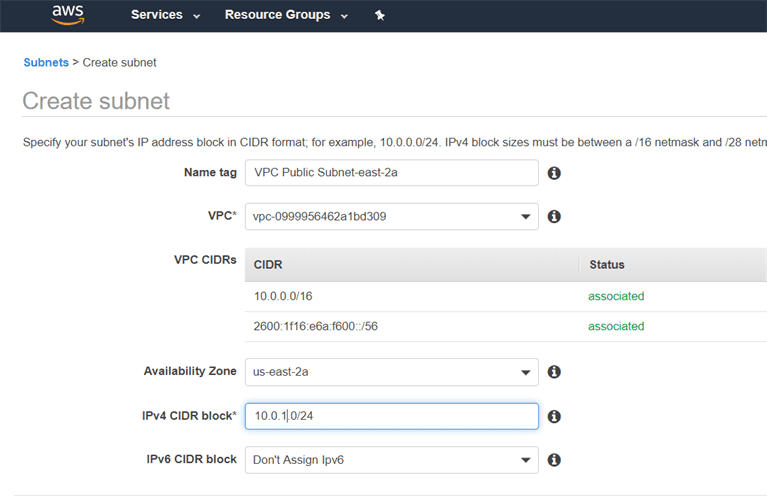Viewport: 767px width, 496px height.
Task: Click the AWS logo home icon
Action: tap(68, 15)
